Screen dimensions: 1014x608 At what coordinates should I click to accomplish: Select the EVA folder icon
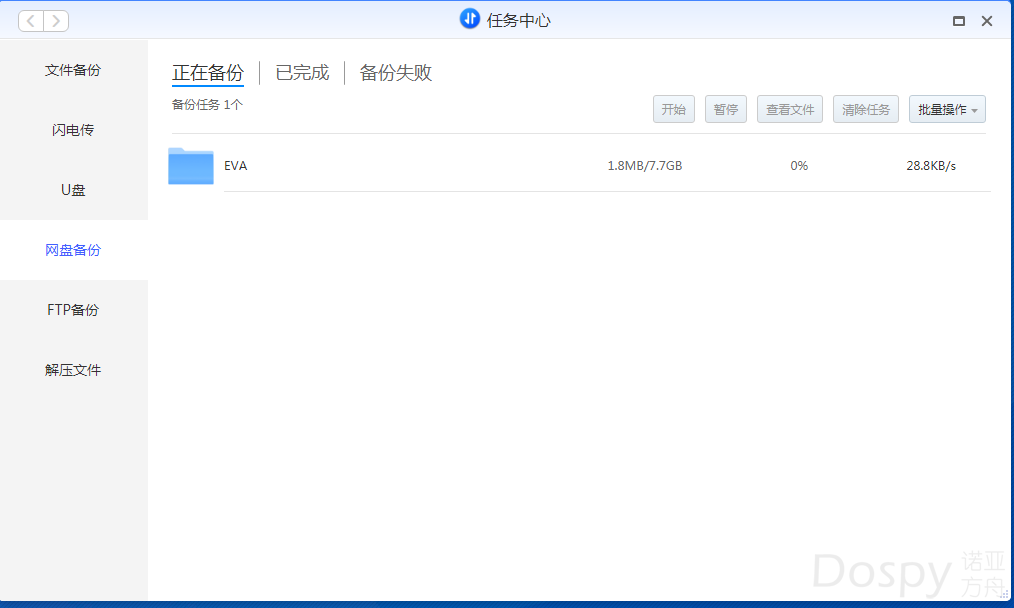point(191,166)
